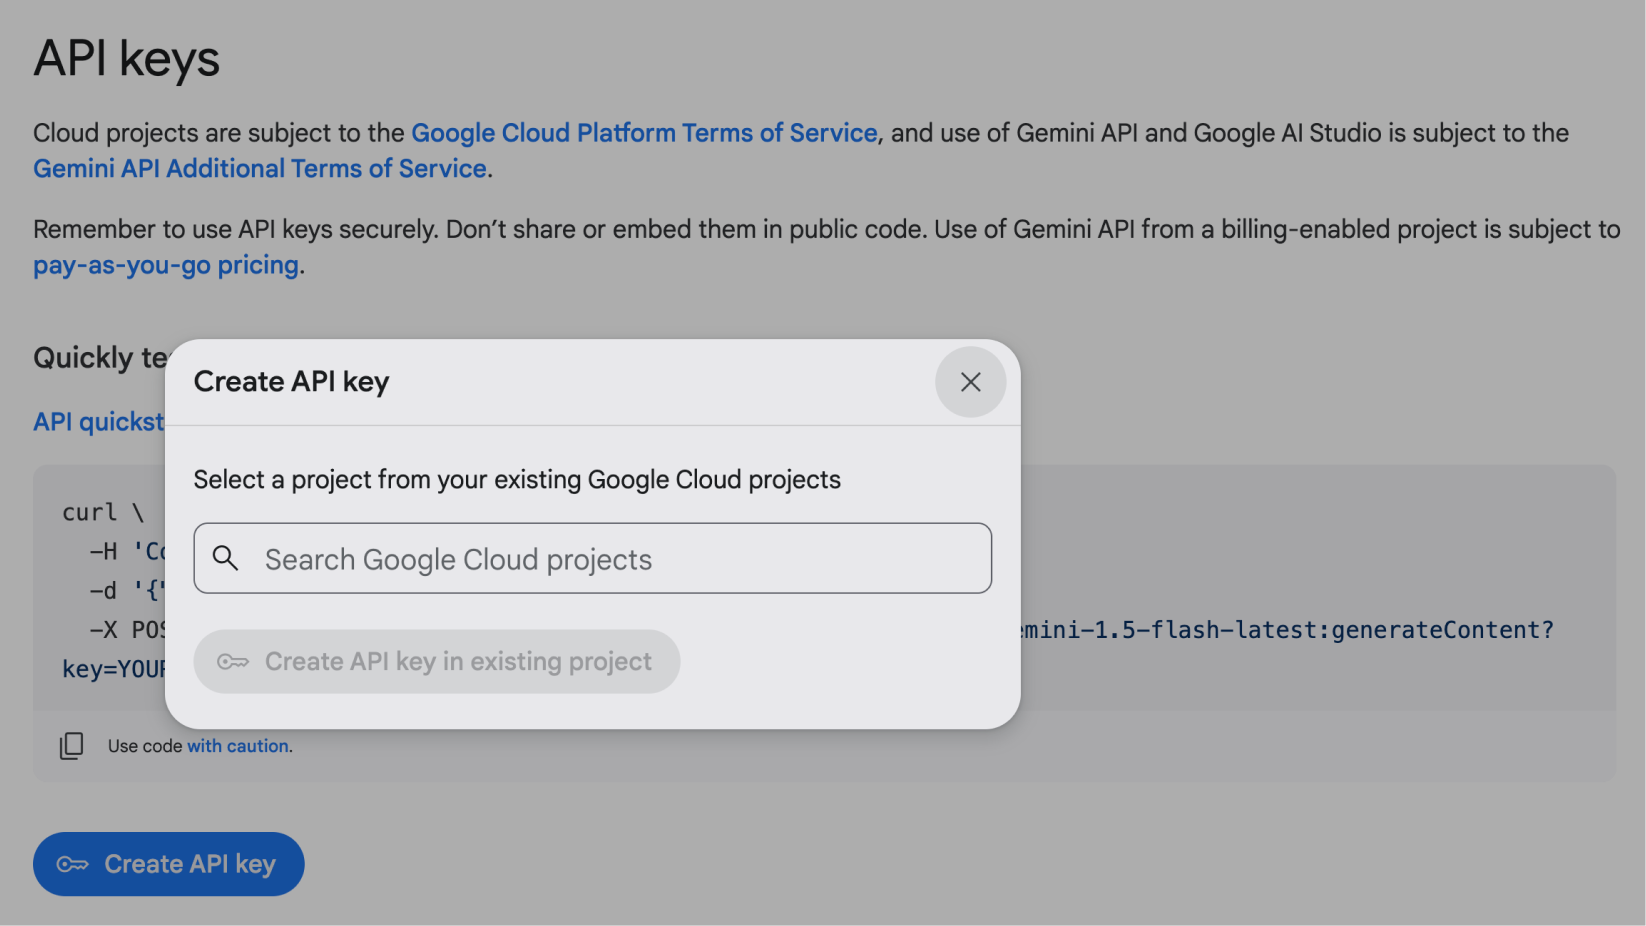
Task: Open the API quickstart link
Action: tap(98, 422)
